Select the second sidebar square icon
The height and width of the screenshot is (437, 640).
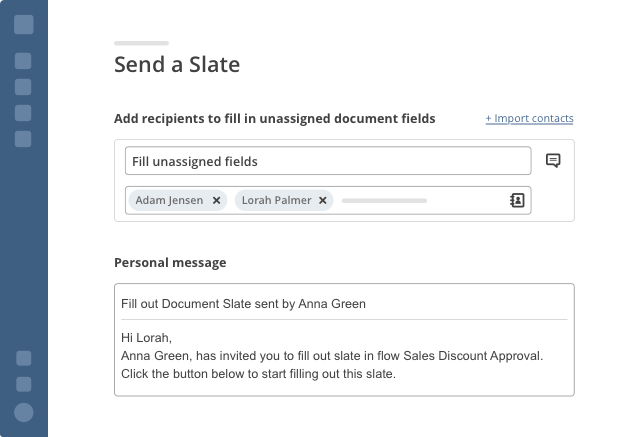tap(23, 61)
